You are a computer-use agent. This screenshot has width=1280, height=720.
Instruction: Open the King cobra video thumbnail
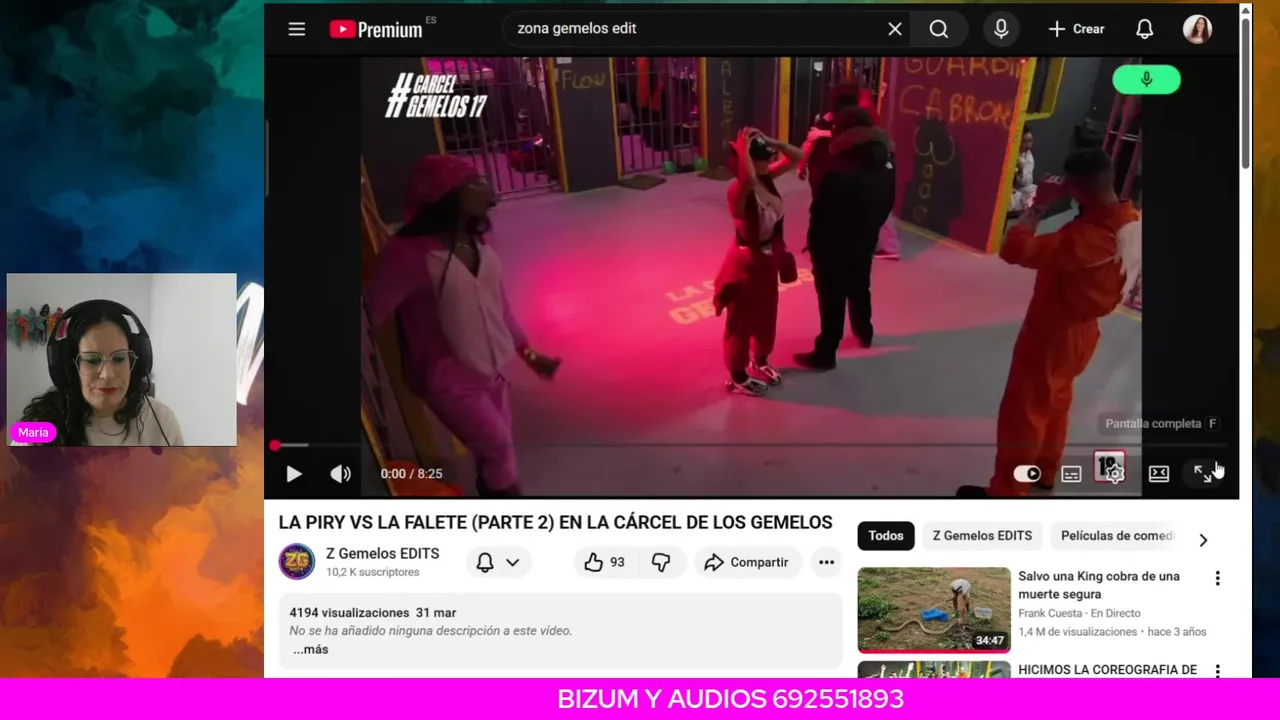click(934, 610)
